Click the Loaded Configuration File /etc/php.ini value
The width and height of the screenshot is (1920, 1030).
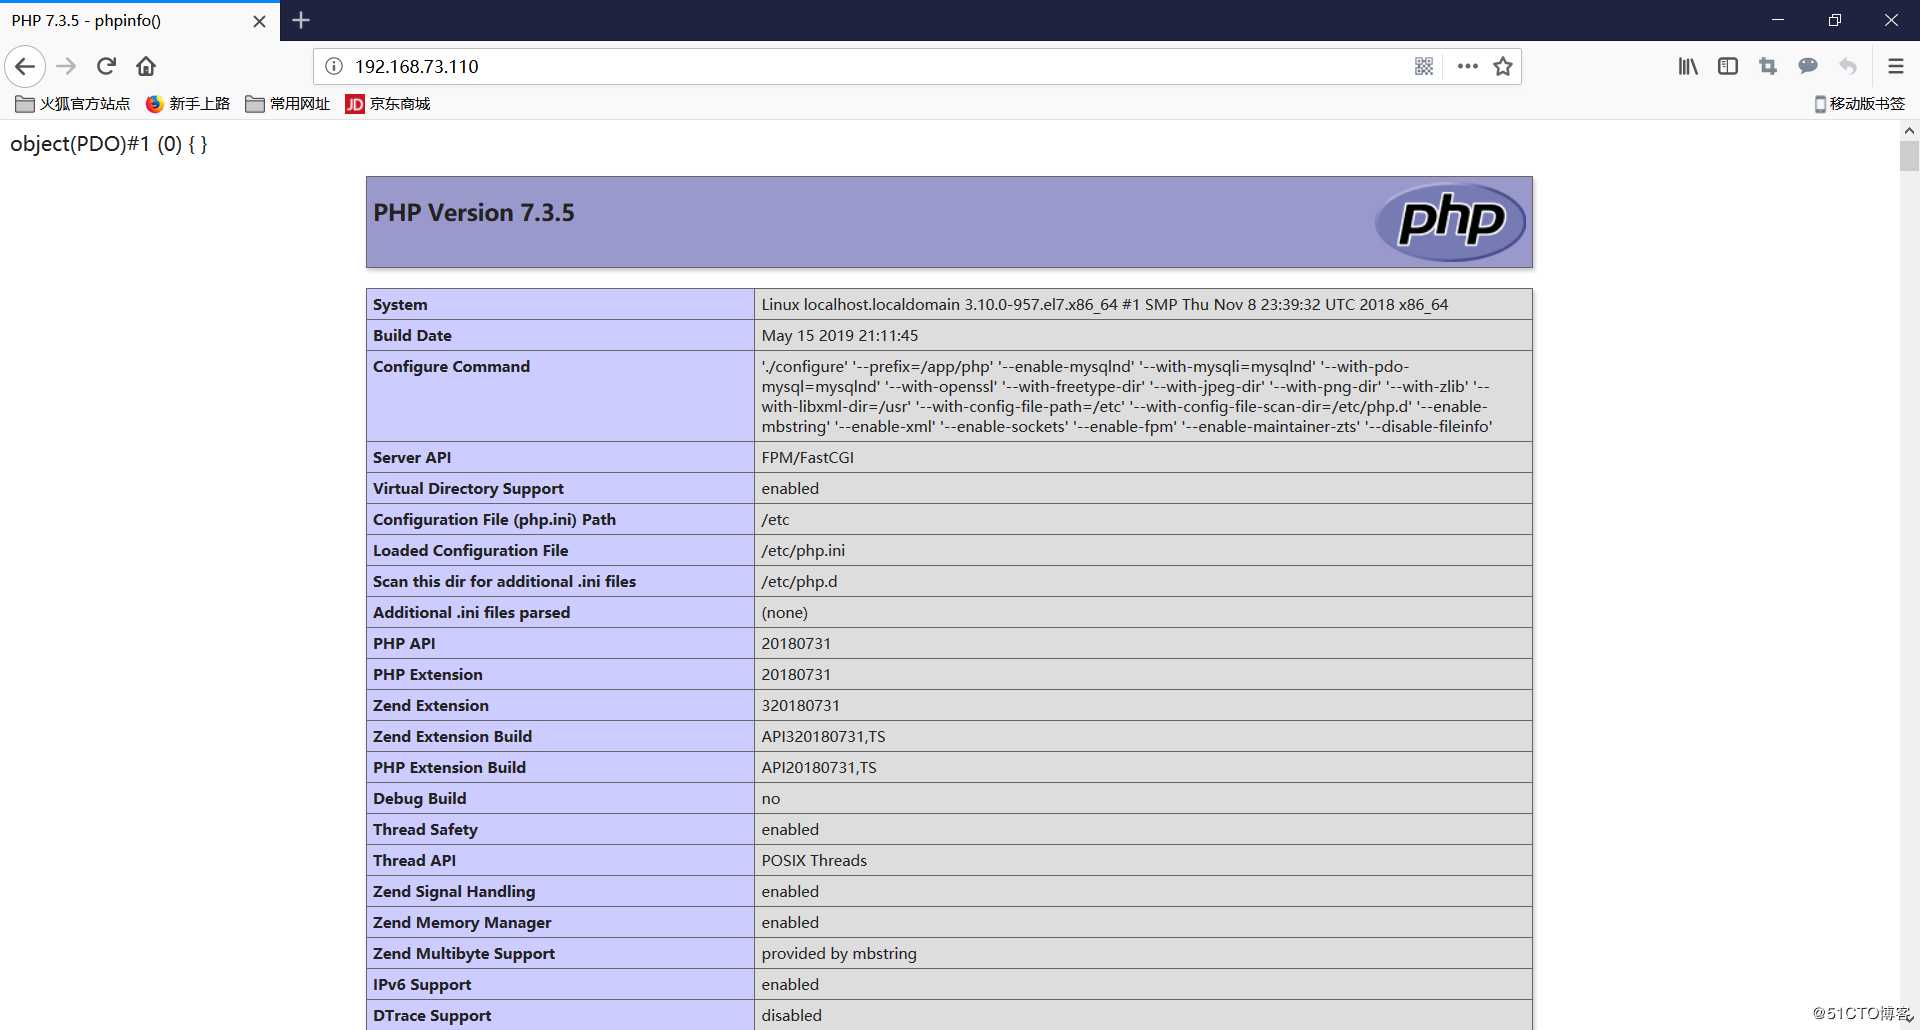803,551
